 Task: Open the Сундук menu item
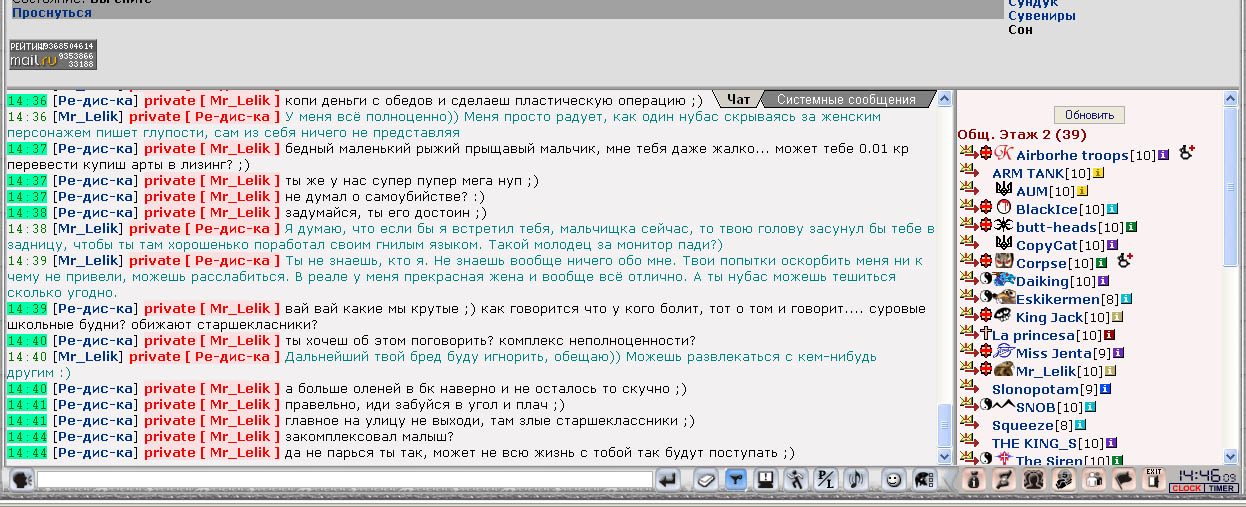click(x=1033, y=4)
